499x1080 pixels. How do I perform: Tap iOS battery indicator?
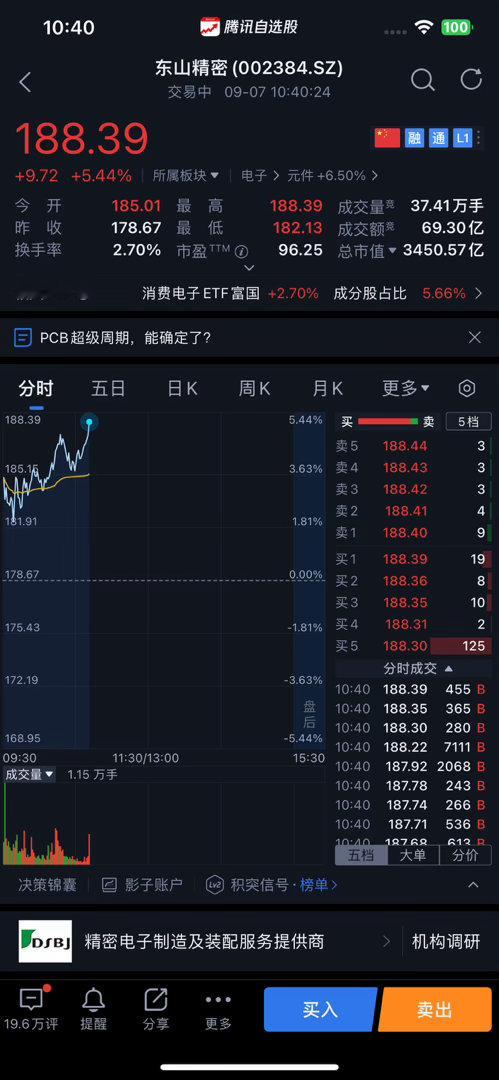455,28
